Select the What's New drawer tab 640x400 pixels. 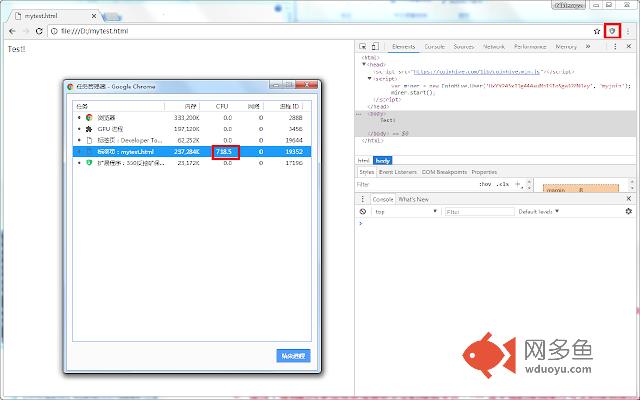pos(413,199)
